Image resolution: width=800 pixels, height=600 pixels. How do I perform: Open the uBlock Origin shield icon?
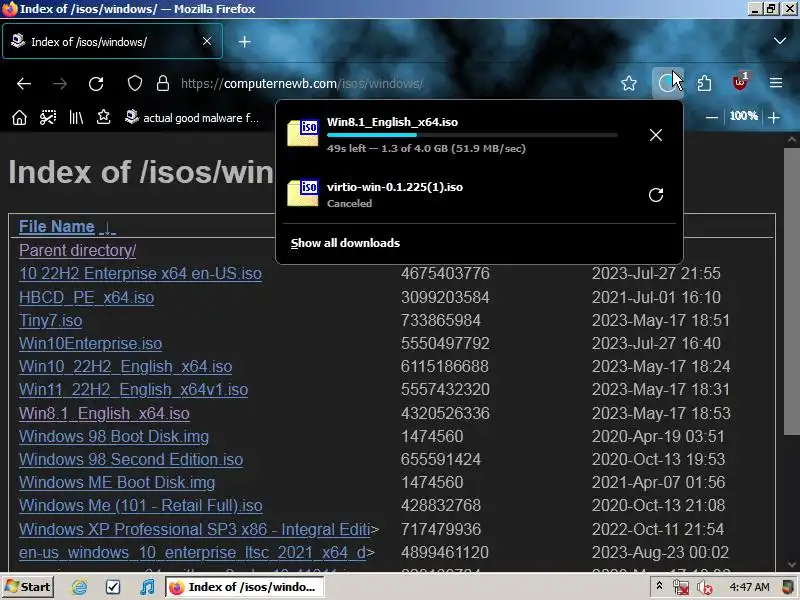[740, 82]
